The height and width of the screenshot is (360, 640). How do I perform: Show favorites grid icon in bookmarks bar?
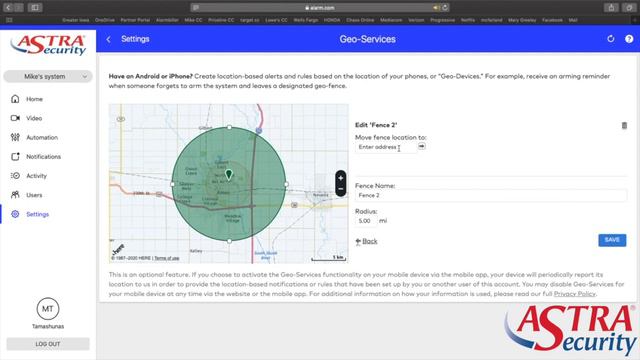(x=9, y=20)
